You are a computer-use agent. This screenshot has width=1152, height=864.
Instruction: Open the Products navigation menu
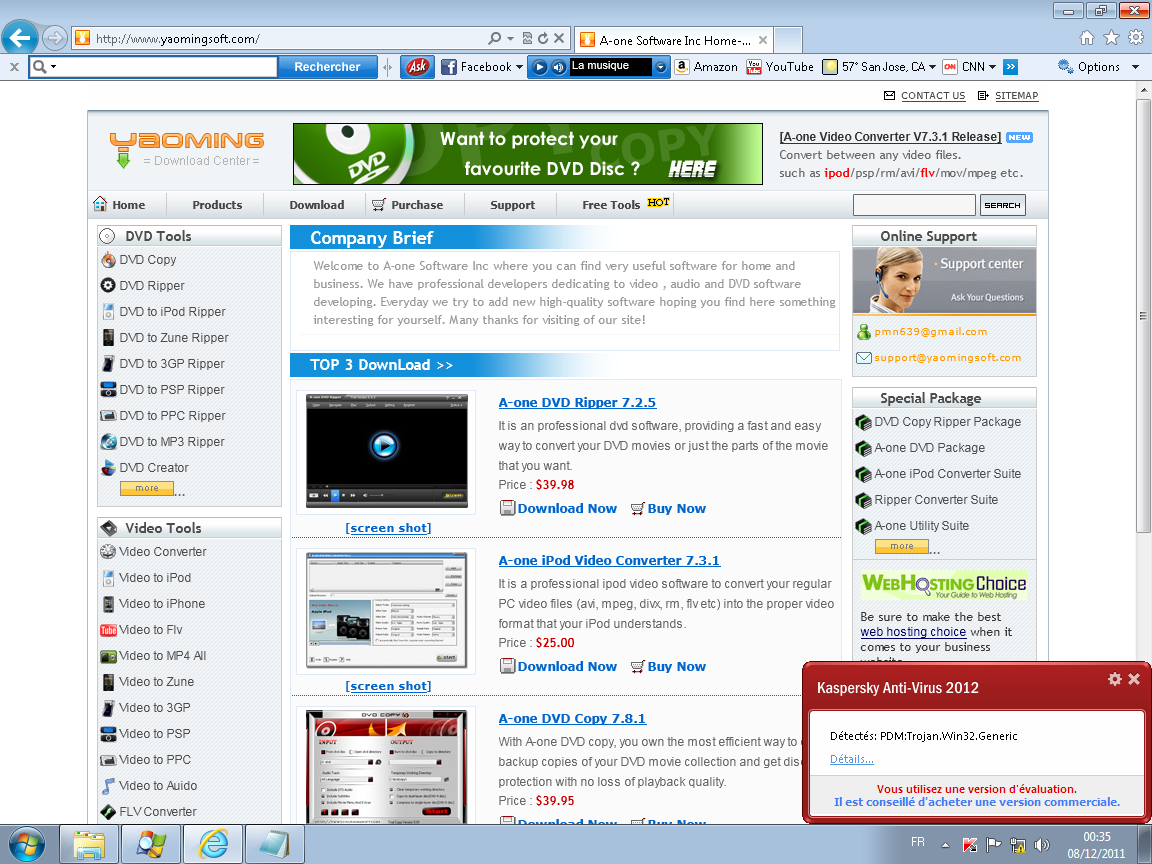tap(217, 205)
